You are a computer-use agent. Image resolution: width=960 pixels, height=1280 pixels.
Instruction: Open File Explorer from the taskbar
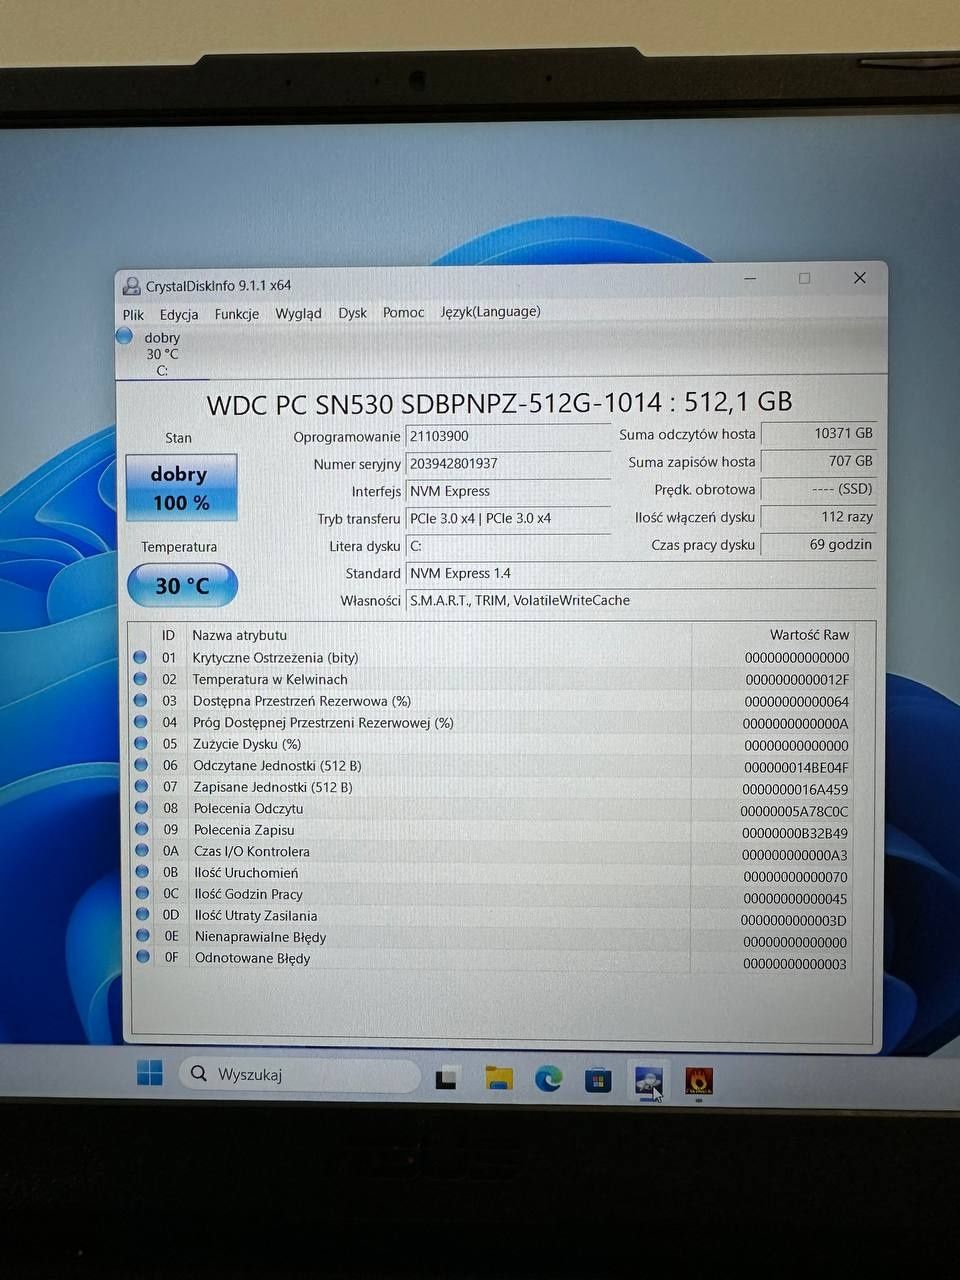tap(498, 1078)
